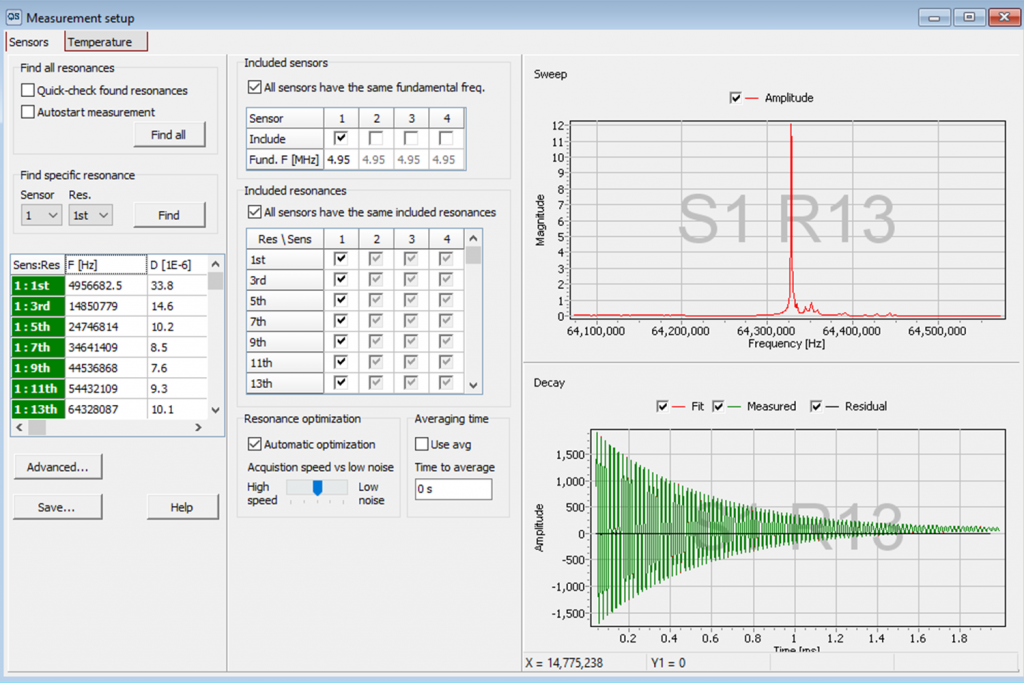
Task: Select the Sensors tab
Action: point(29,42)
